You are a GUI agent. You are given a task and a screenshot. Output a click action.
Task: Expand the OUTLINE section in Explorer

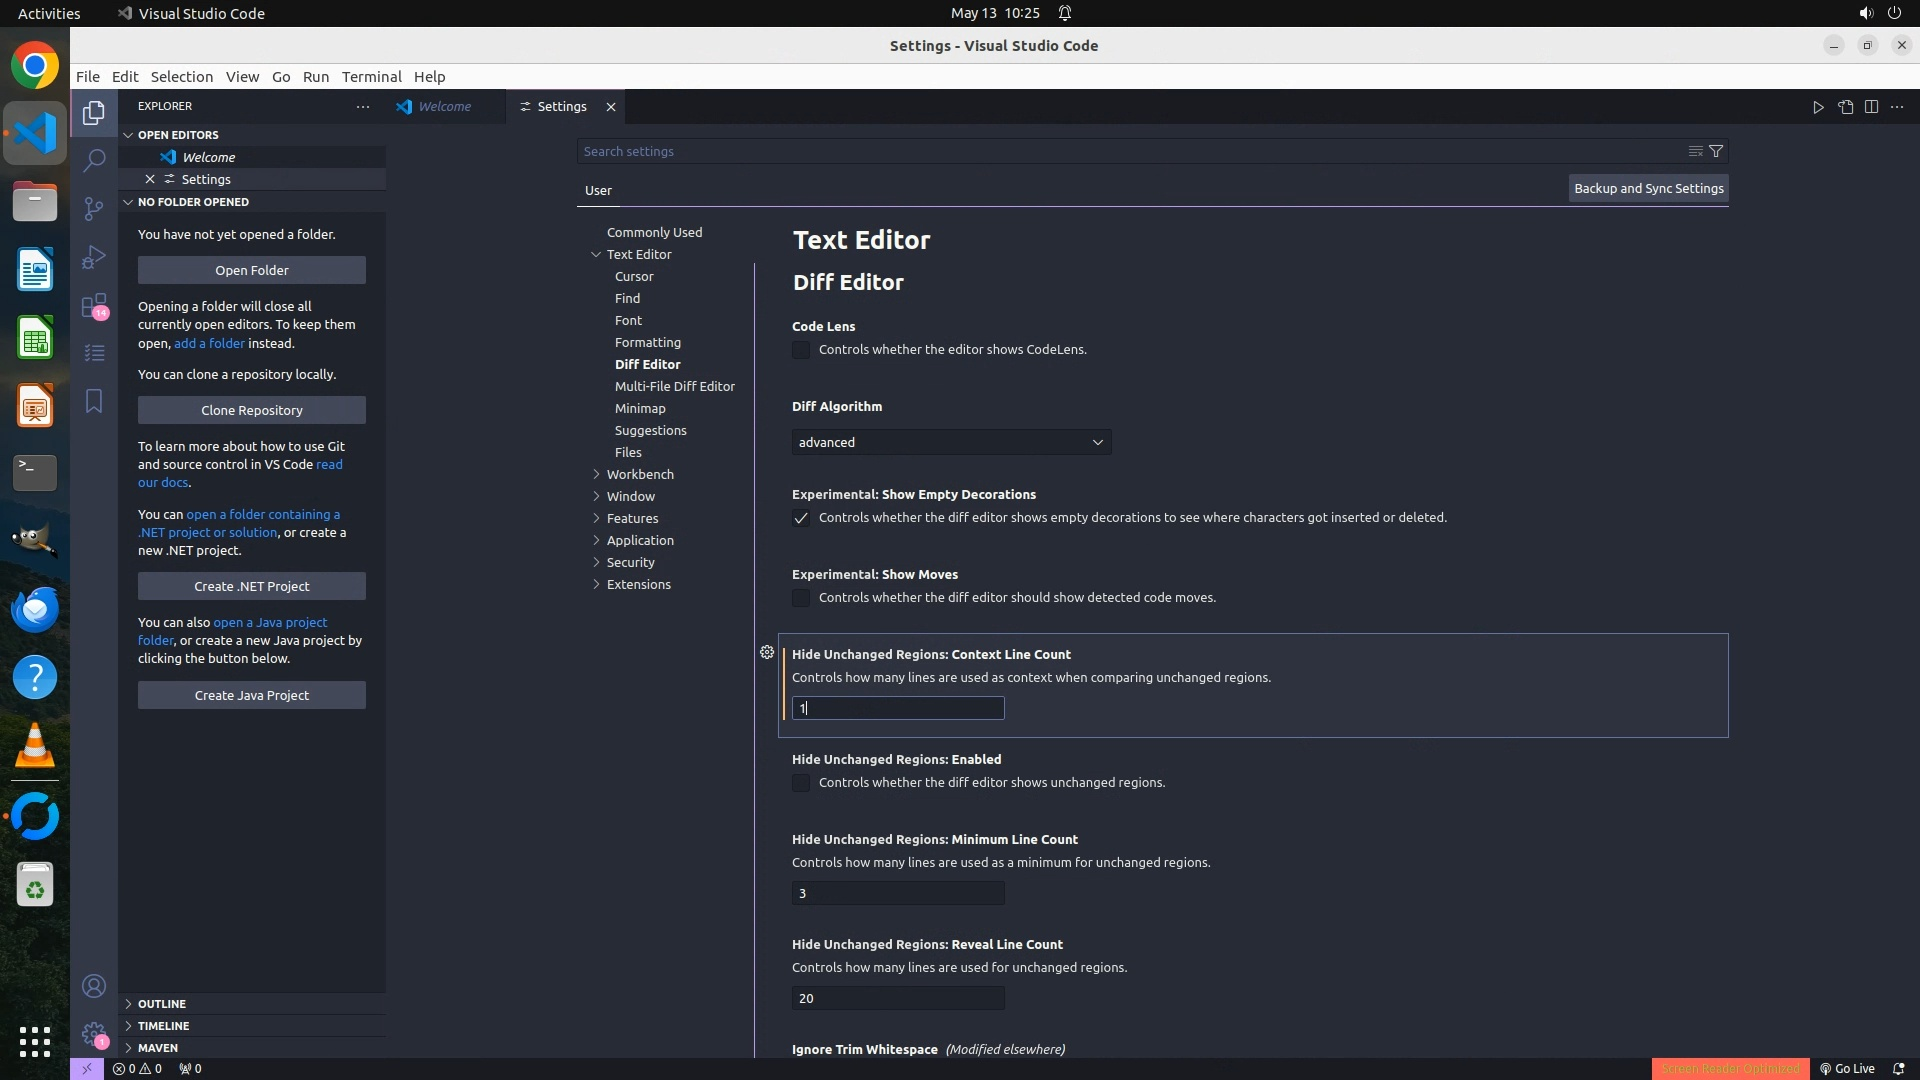[161, 1004]
